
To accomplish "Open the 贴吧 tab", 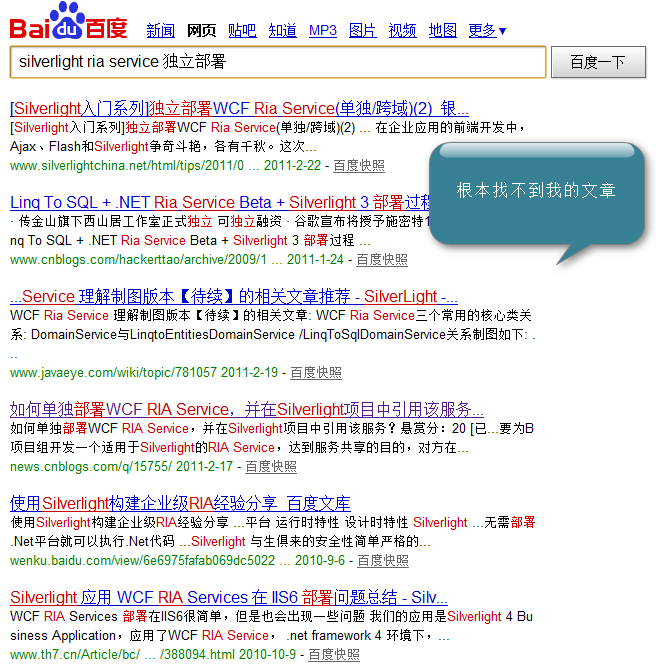I will pyautogui.click(x=242, y=31).
